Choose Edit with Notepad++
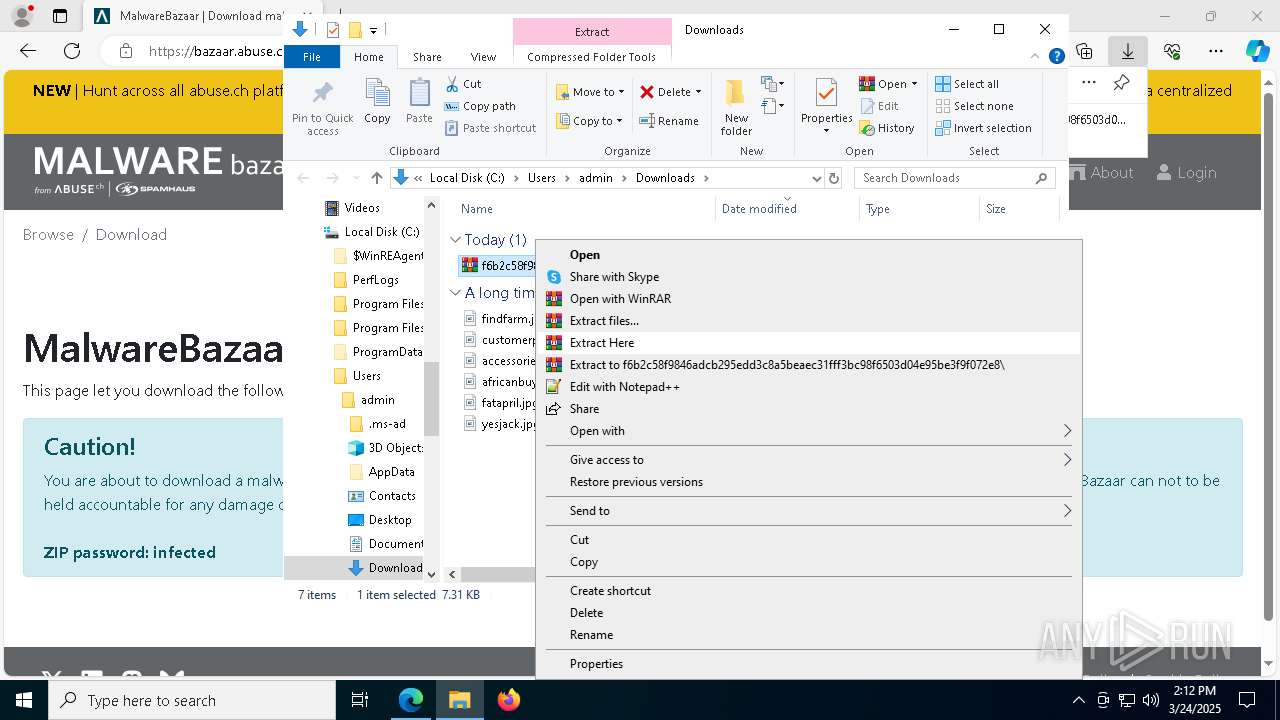The width and height of the screenshot is (1280, 720). point(809,387)
